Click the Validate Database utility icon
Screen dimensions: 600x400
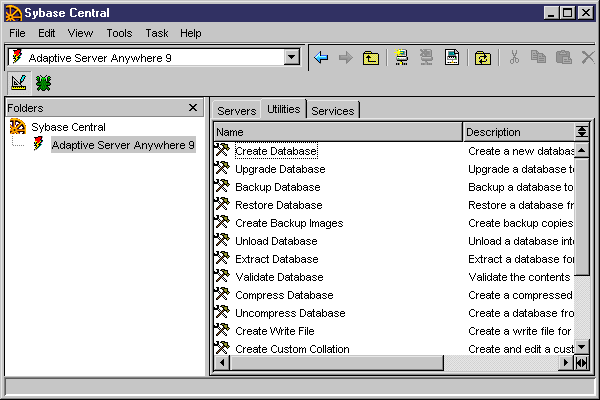[x=222, y=276]
